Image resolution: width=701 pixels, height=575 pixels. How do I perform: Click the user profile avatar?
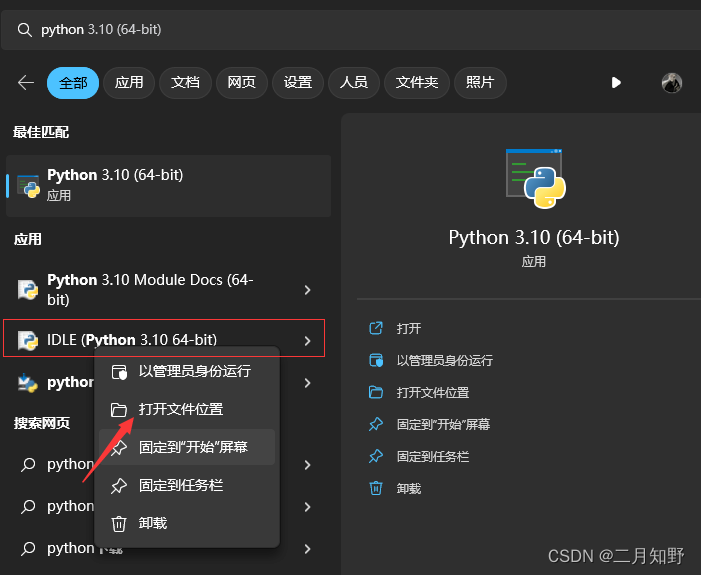[671, 83]
